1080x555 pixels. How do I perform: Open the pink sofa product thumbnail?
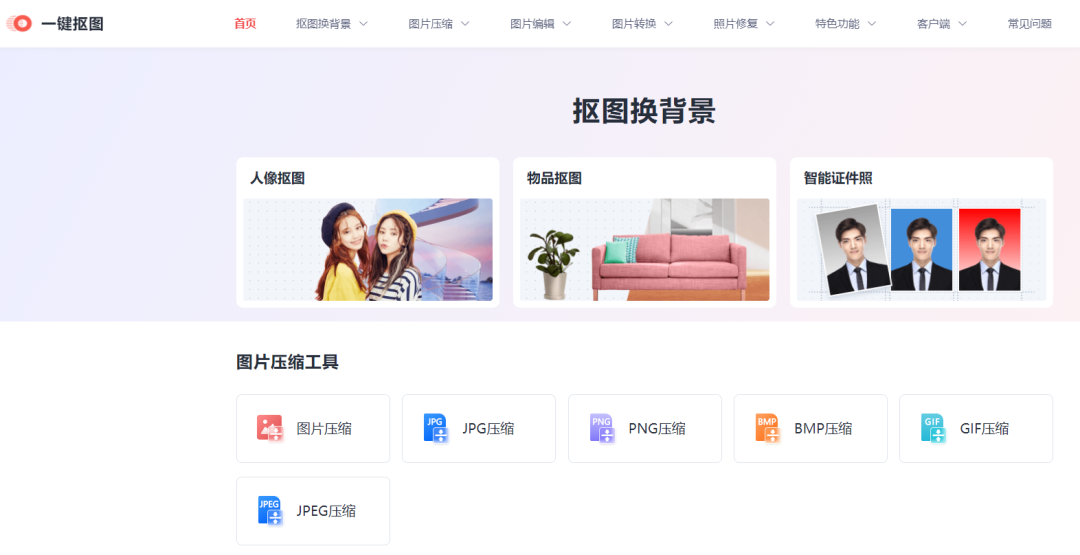[x=645, y=249]
